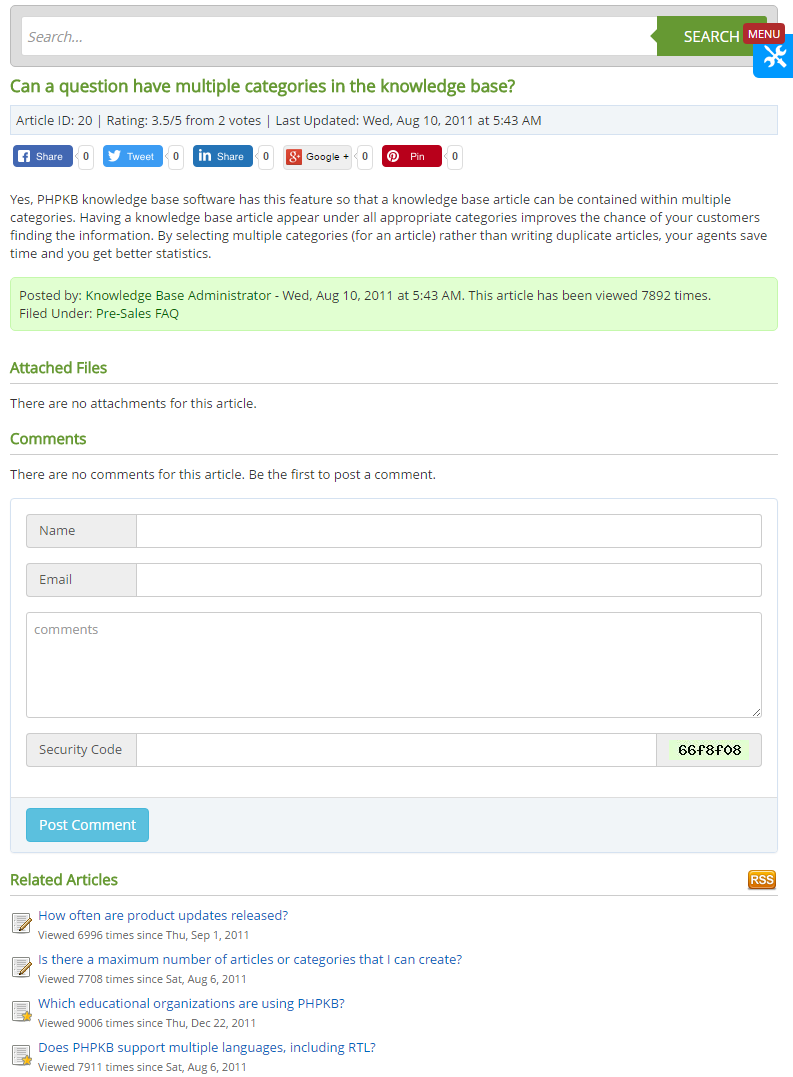Share article via Google + button
This screenshot has width=793, height=1077.
[x=317, y=156]
